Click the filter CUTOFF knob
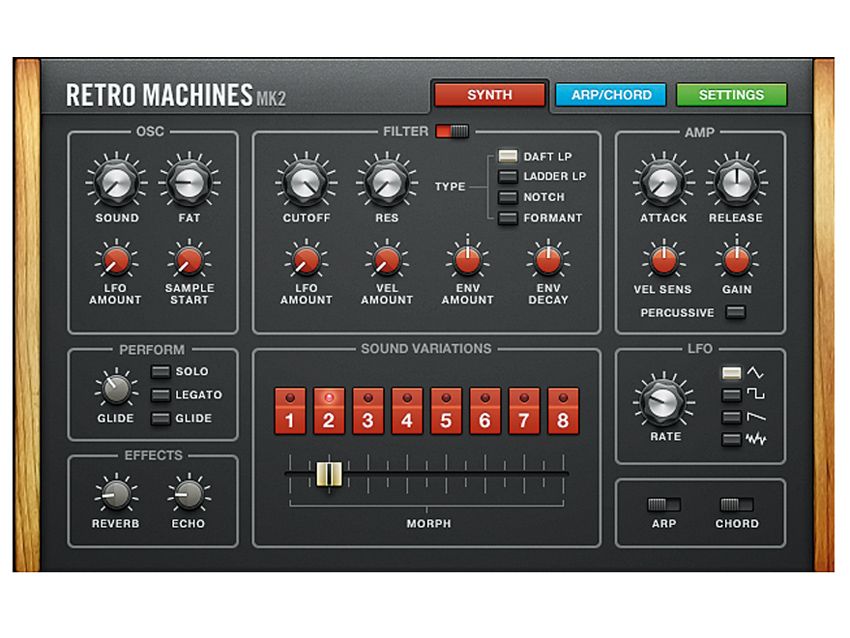 click(x=306, y=183)
